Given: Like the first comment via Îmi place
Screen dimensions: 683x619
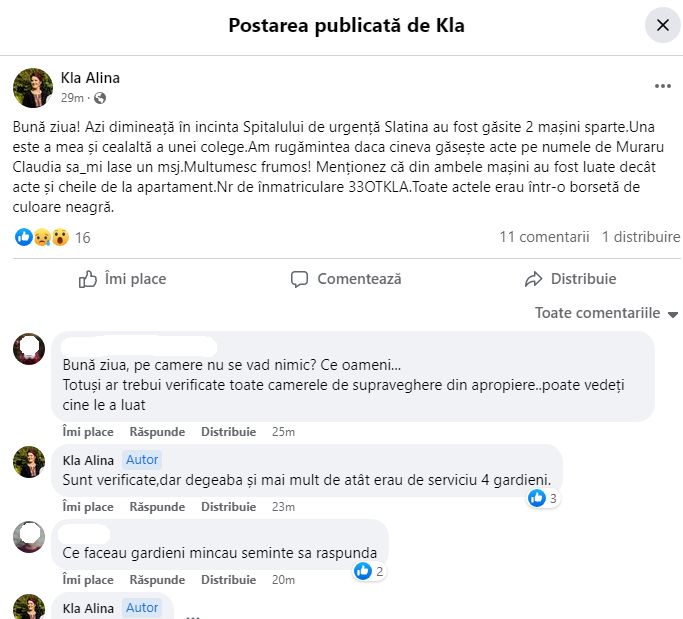Looking at the screenshot, I should [x=87, y=432].
